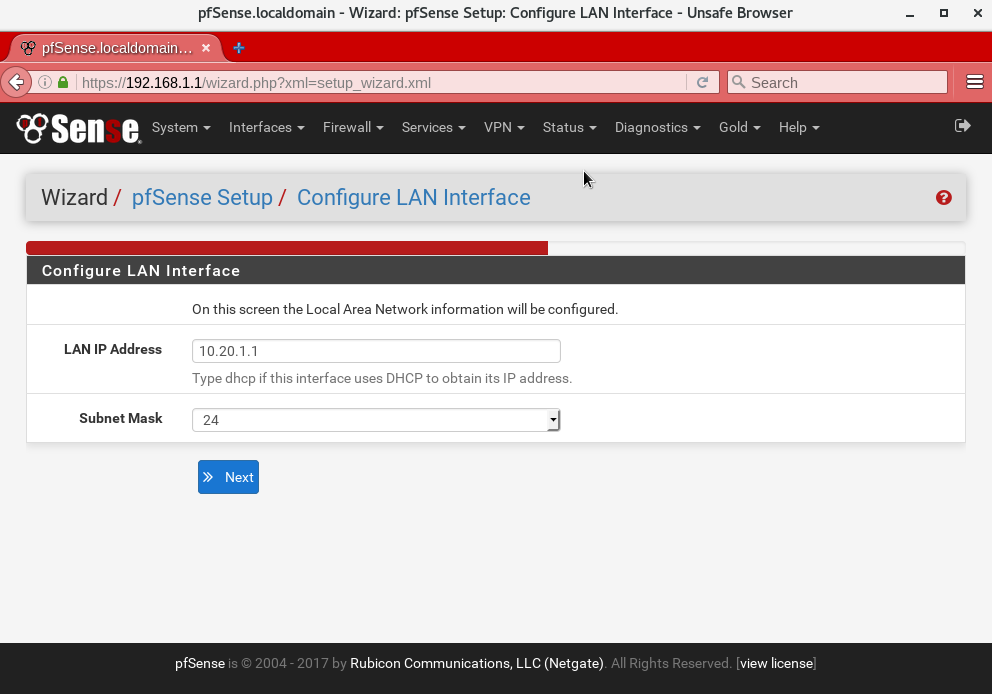The height and width of the screenshot is (694, 992).
Task: Open the Status menu
Action: 569,128
